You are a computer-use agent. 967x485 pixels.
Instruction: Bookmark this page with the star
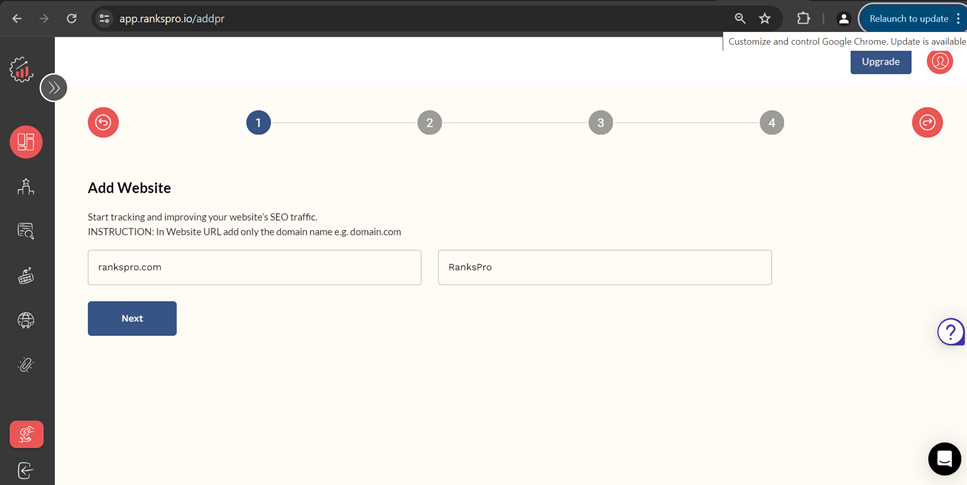point(765,19)
